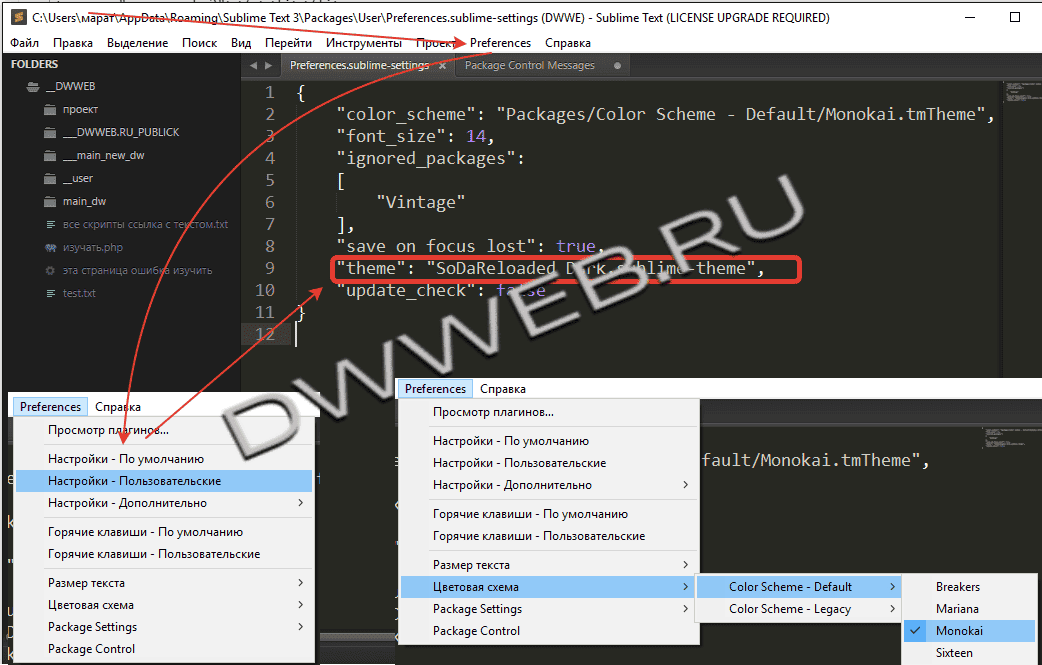Open the Инструменты menu in menu bar
This screenshot has width=1042, height=665.
tap(363, 43)
